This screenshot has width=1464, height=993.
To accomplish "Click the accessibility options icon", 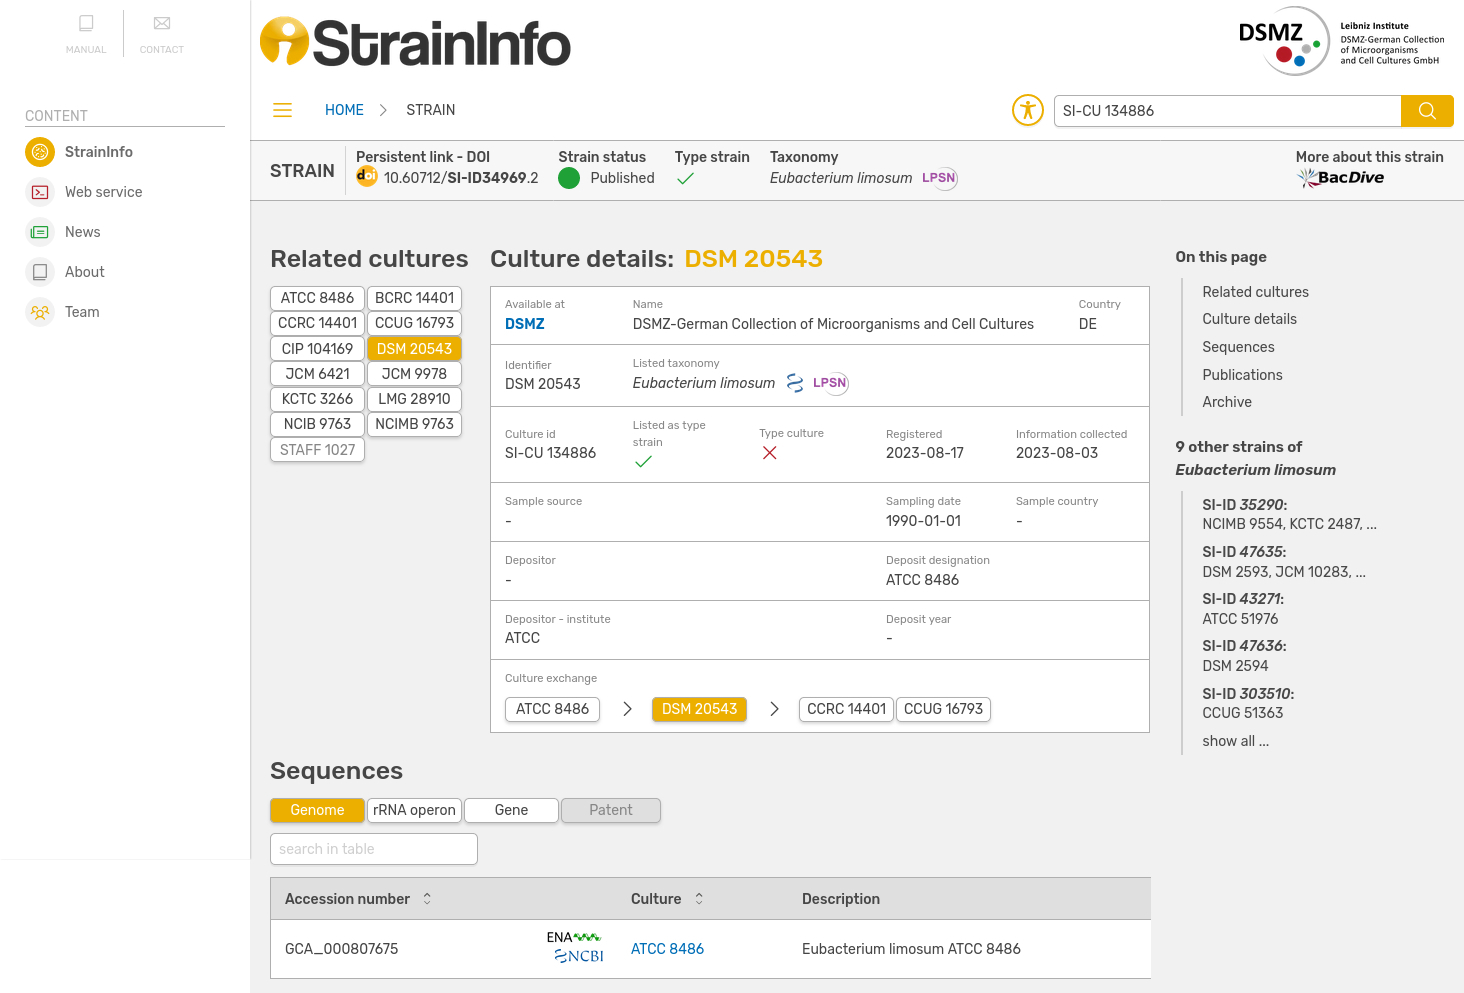I will click(x=1027, y=110).
